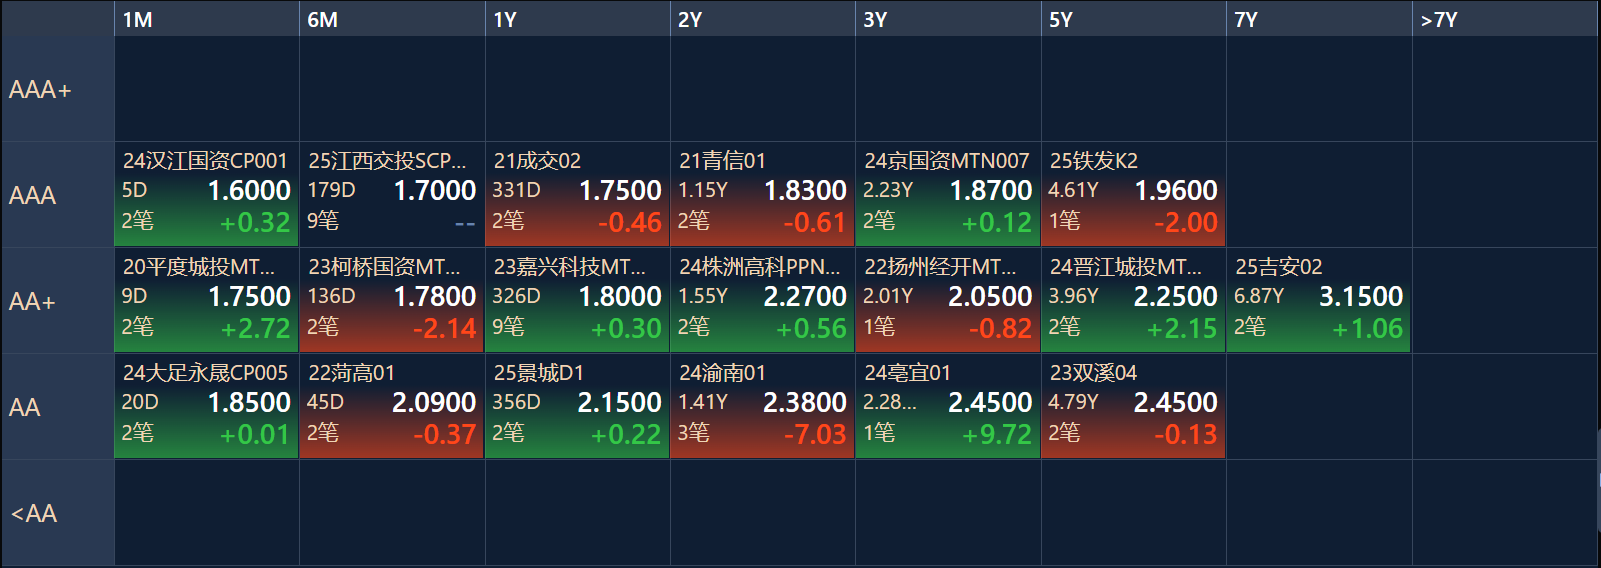Click the 2.2700 yield of 24株洲高科PPN
The width and height of the screenshot is (1601, 568).
click(x=805, y=296)
